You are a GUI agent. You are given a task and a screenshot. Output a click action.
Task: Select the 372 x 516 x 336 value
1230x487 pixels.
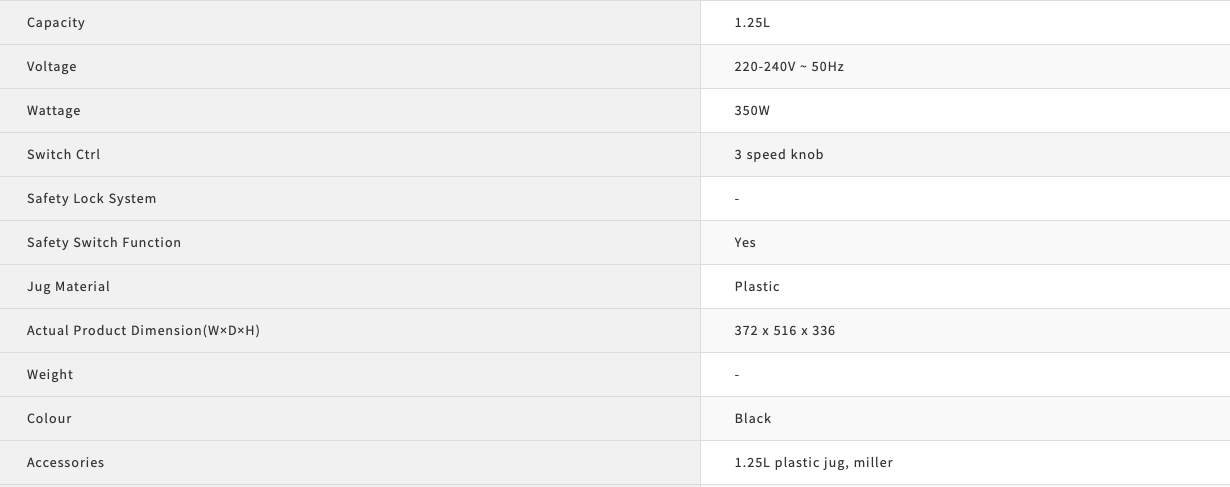click(x=785, y=331)
